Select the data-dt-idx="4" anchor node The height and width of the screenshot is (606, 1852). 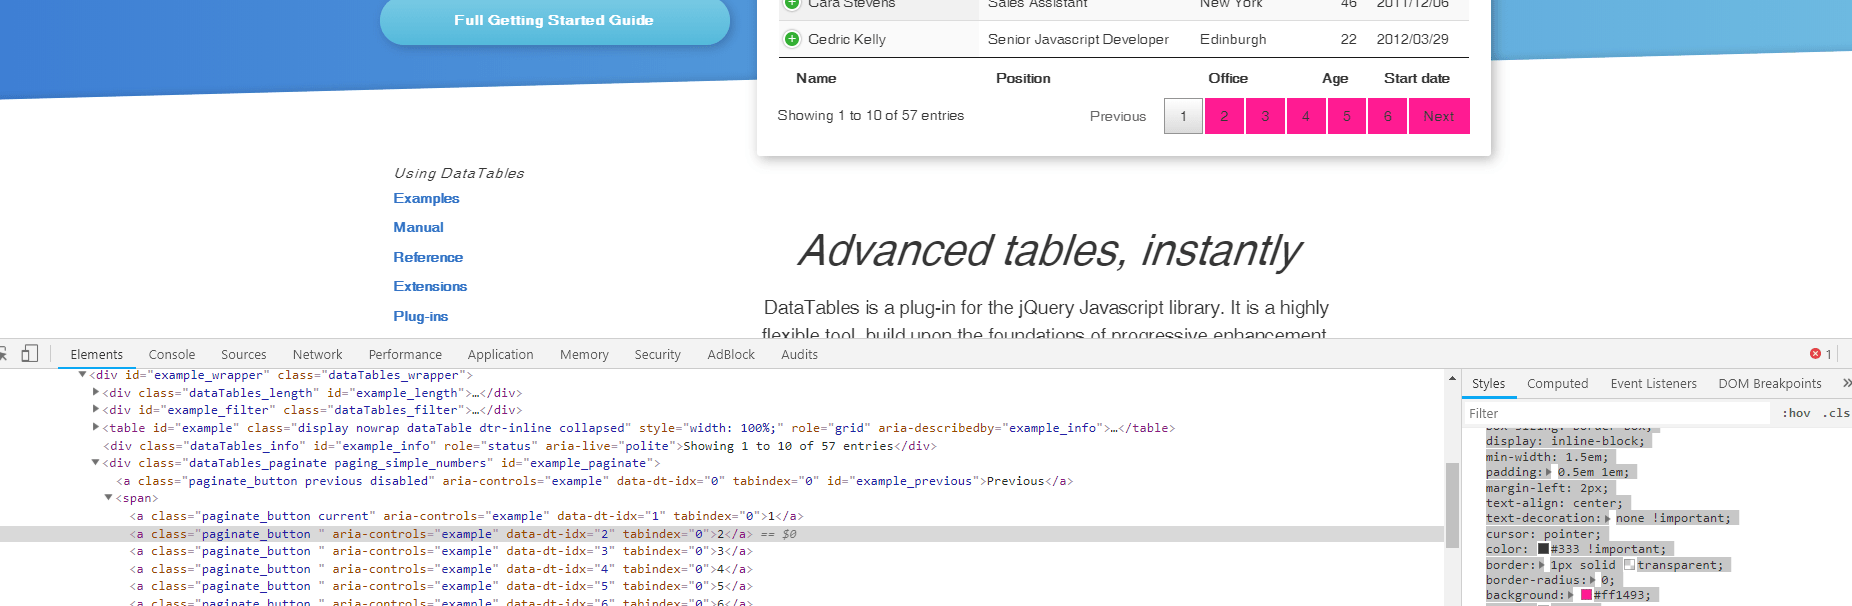click(441, 569)
